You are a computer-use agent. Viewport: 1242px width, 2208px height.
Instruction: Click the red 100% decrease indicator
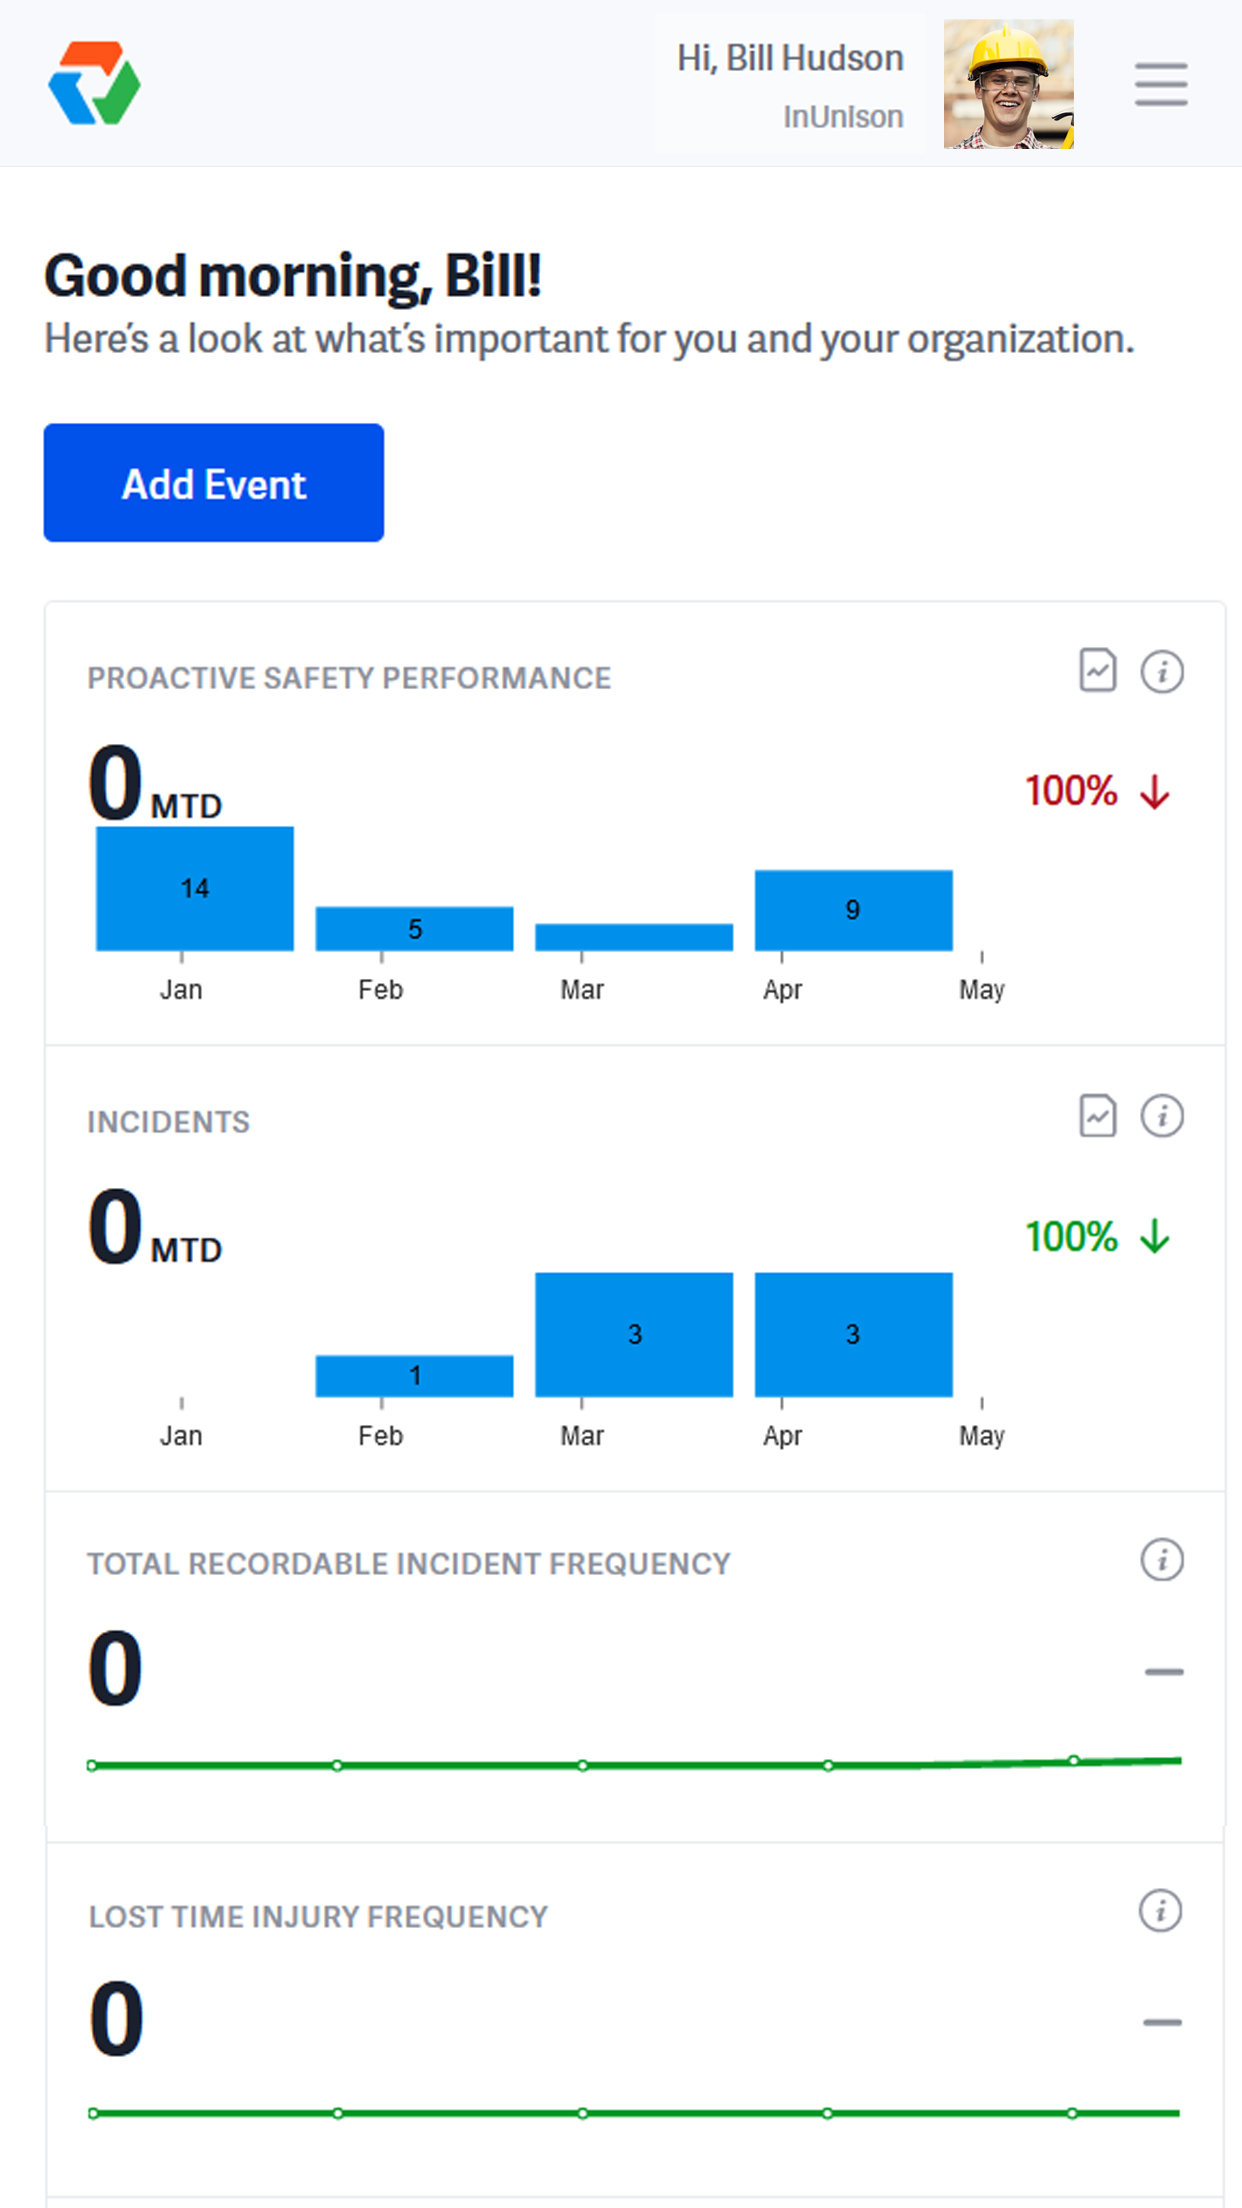point(1096,791)
